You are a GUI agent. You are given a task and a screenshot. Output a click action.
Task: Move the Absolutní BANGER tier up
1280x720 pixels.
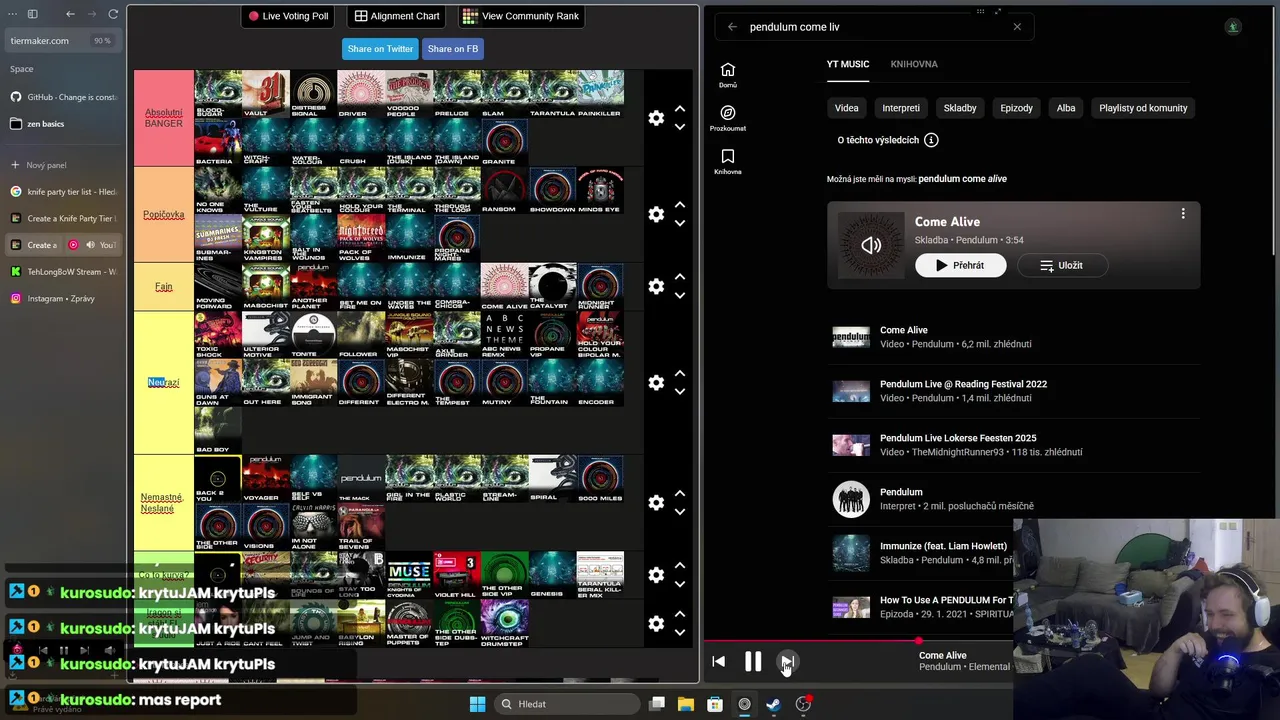pos(680,109)
